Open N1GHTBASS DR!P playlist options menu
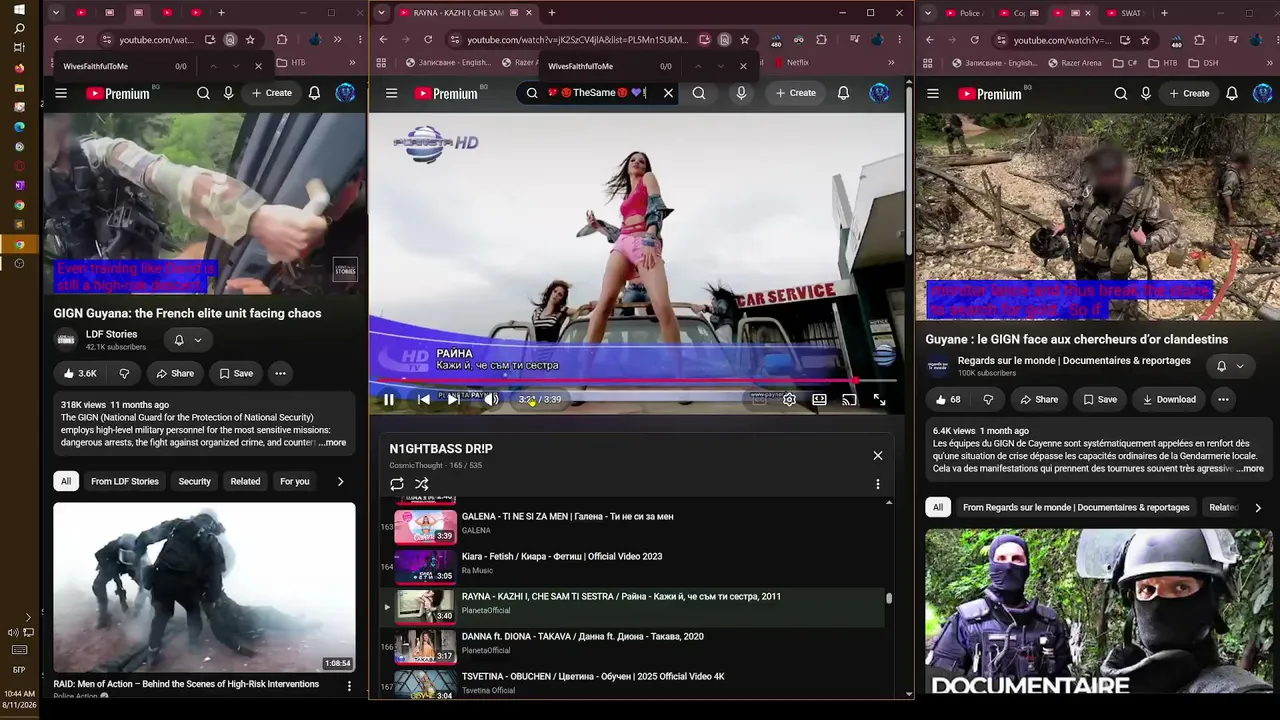1280x720 pixels. 878,484
